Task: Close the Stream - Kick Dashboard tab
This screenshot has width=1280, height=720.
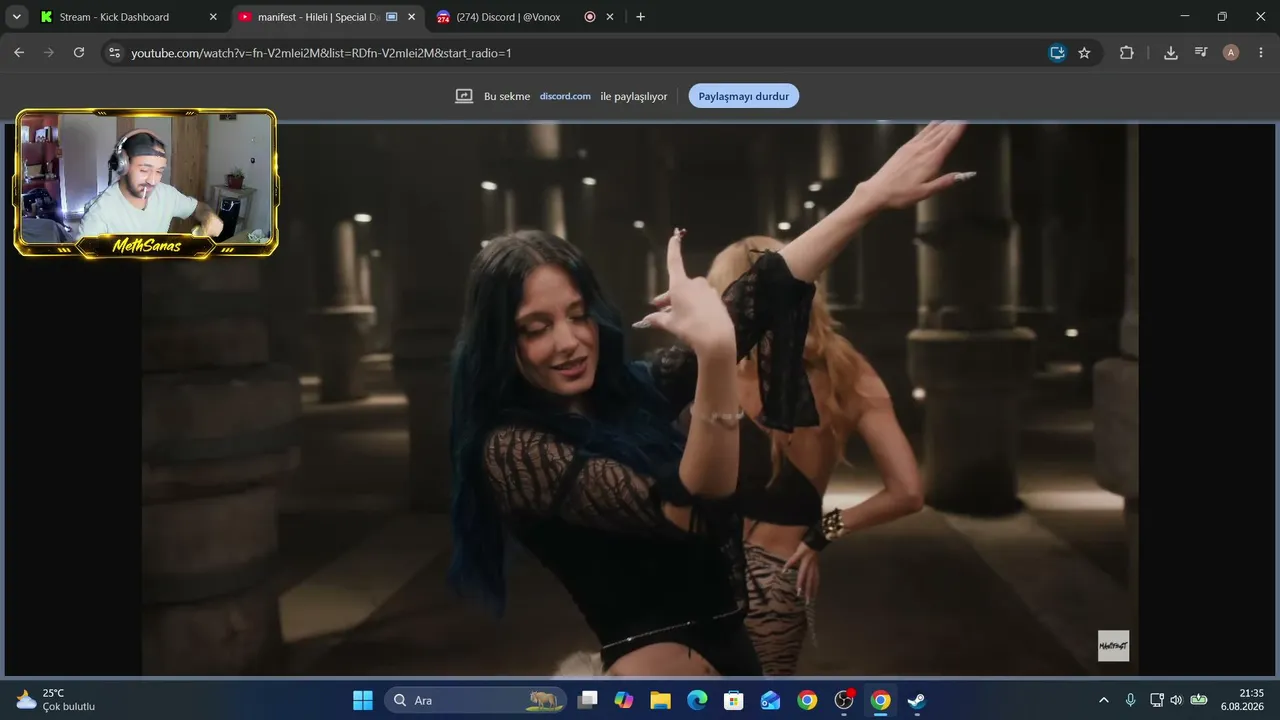Action: coord(212,17)
